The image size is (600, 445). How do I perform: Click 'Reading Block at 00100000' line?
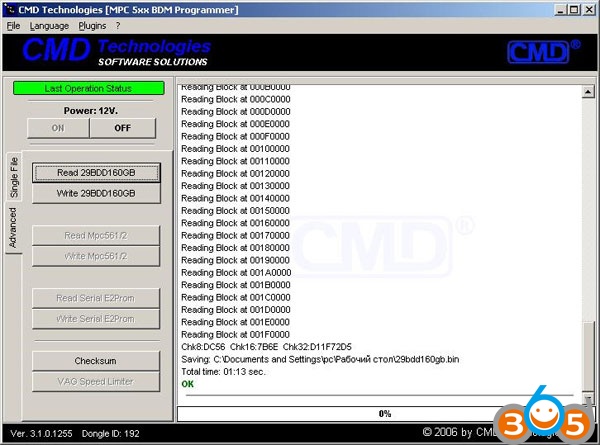point(235,149)
